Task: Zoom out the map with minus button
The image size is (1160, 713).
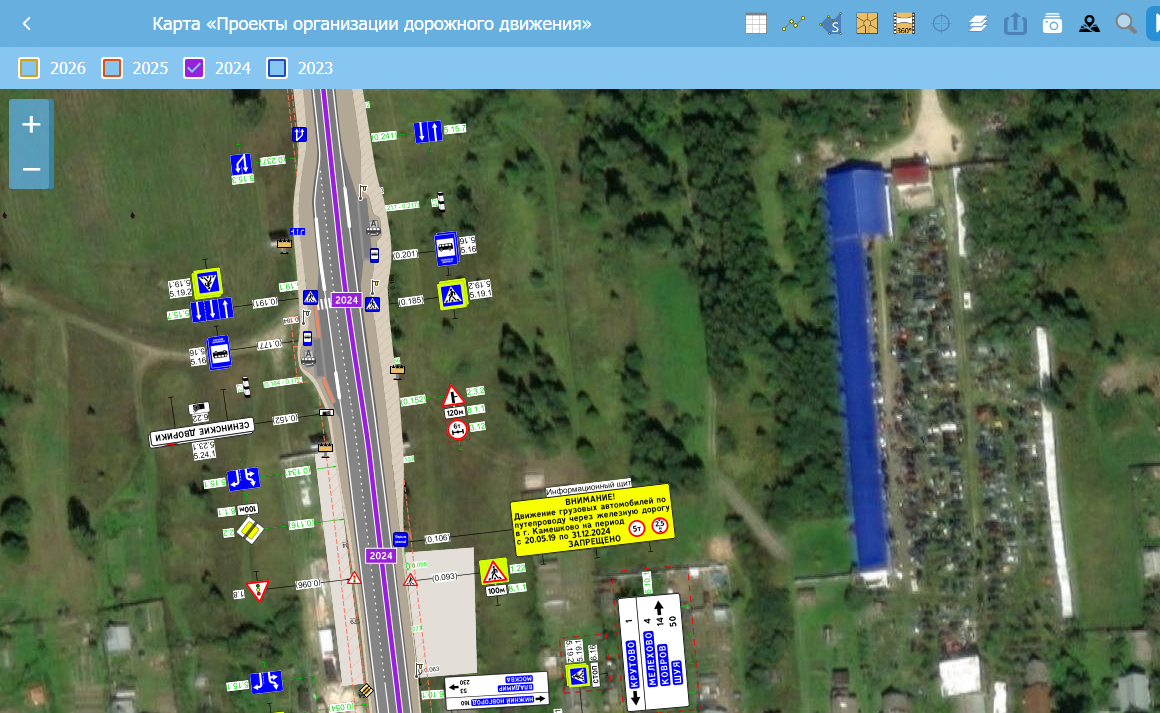Action: [x=31, y=169]
